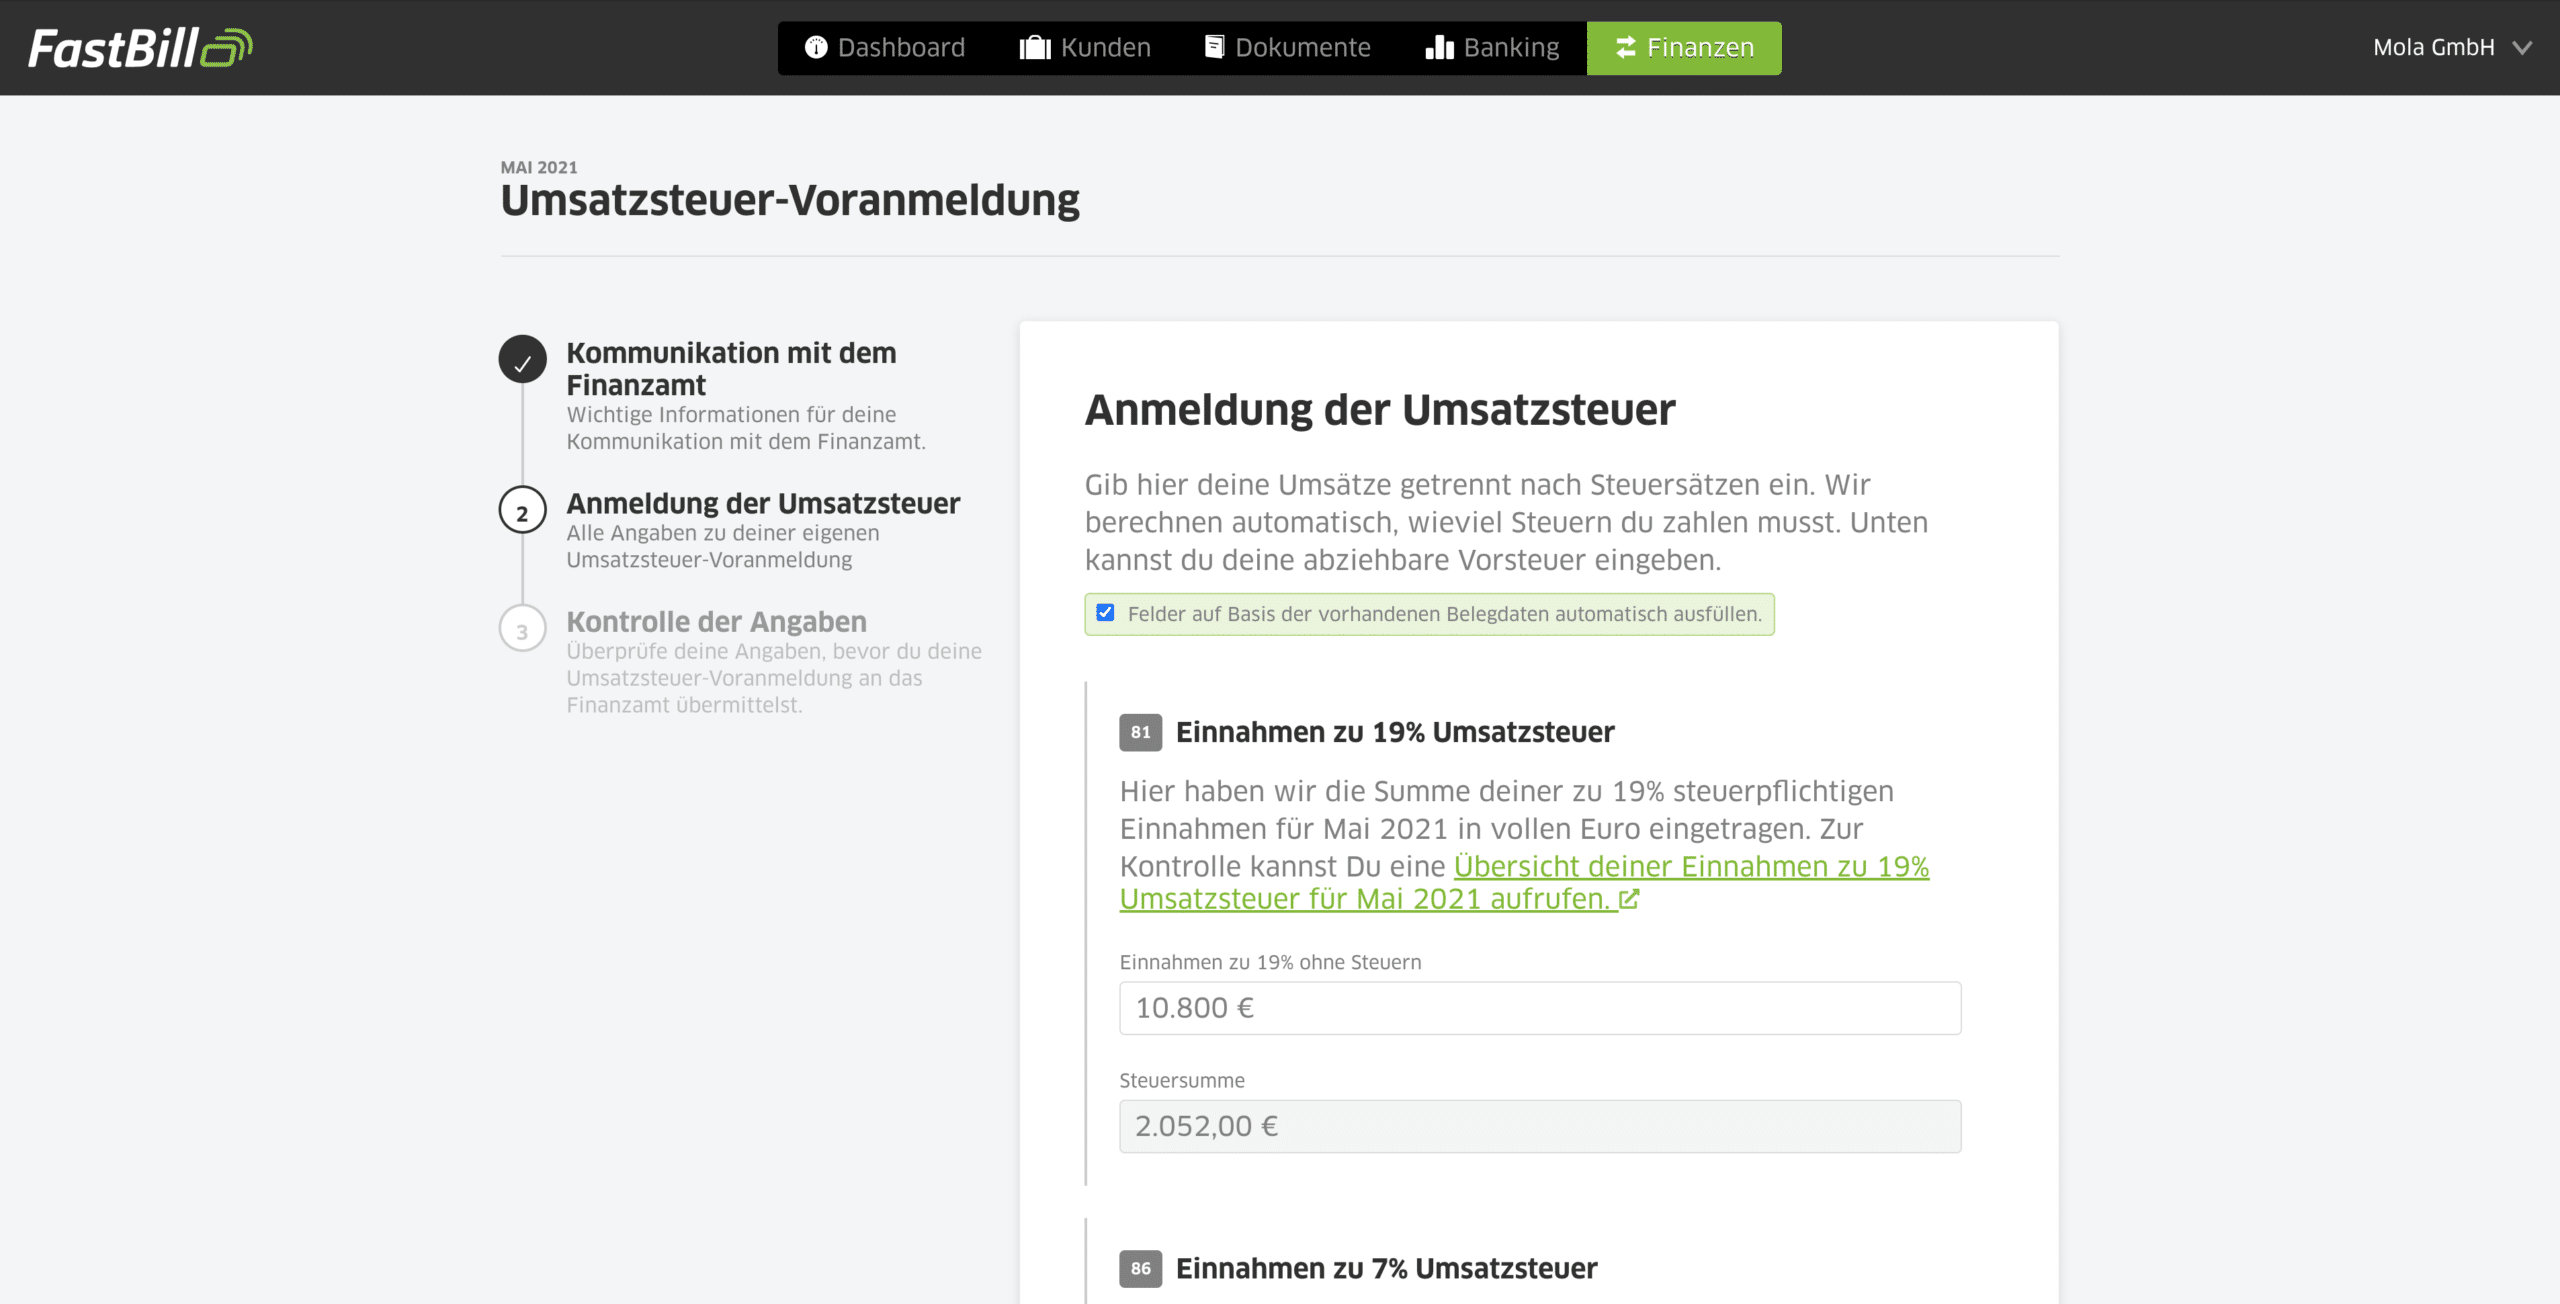
Task: Select the Finanzen tab
Action: click(1684, 48)
